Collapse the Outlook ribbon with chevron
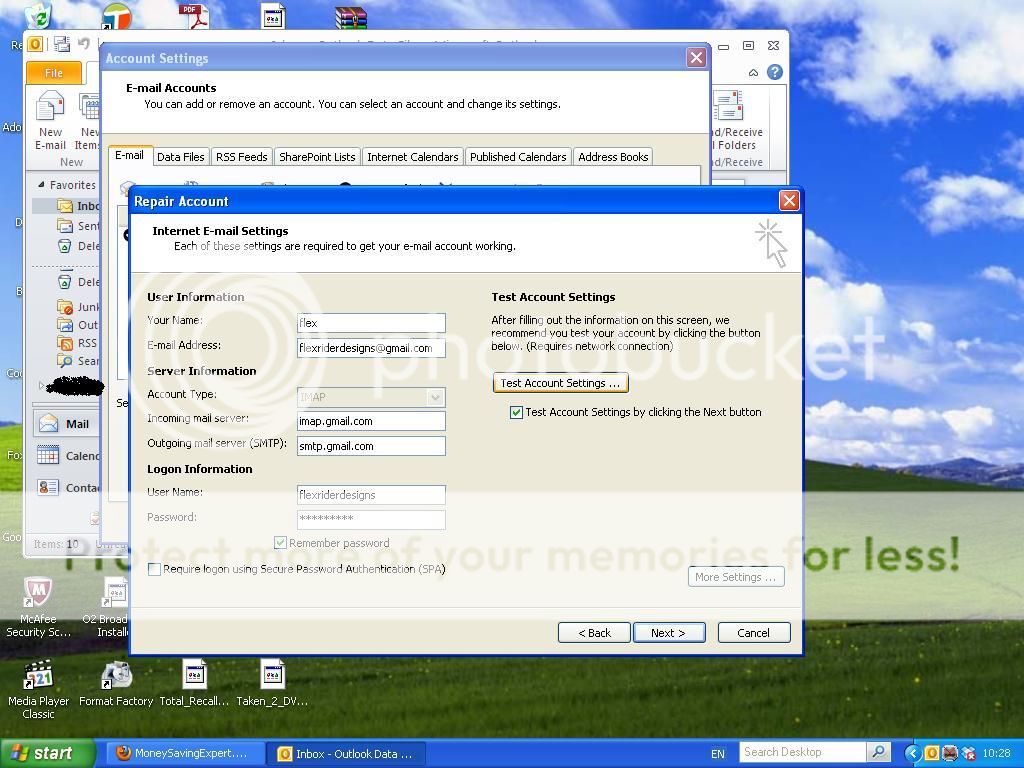The height and width of the screenshot is (768, 1024). pyautogui.click(x=753, y=73)
